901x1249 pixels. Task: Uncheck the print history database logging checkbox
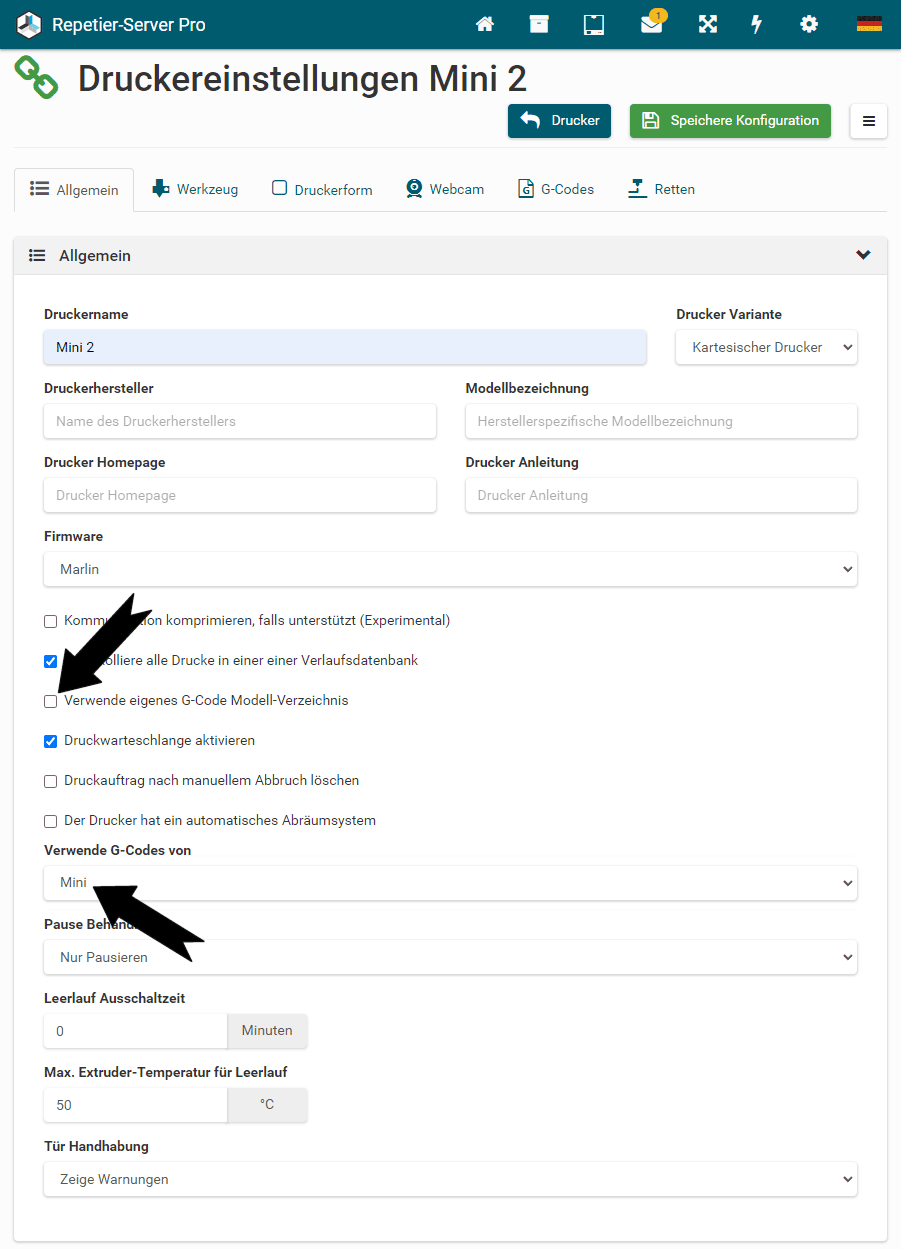pos(51,661)
